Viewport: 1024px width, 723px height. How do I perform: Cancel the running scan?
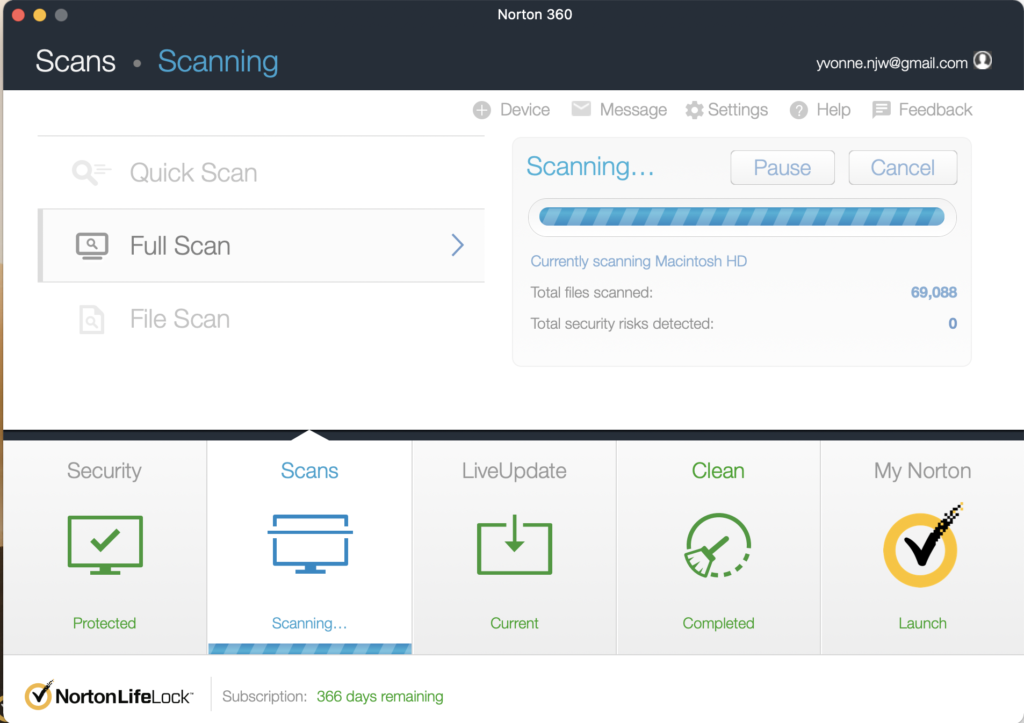point(903,168)
